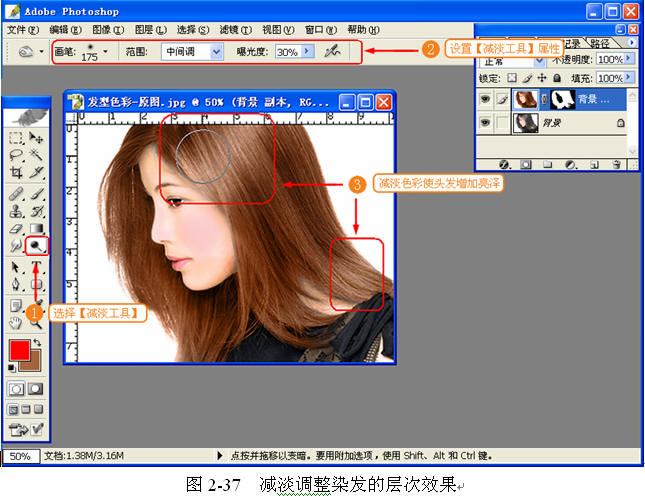
Task: Expand the 曝光度 exposure arrow next to 30%
Action: click(x=307, y=51)
